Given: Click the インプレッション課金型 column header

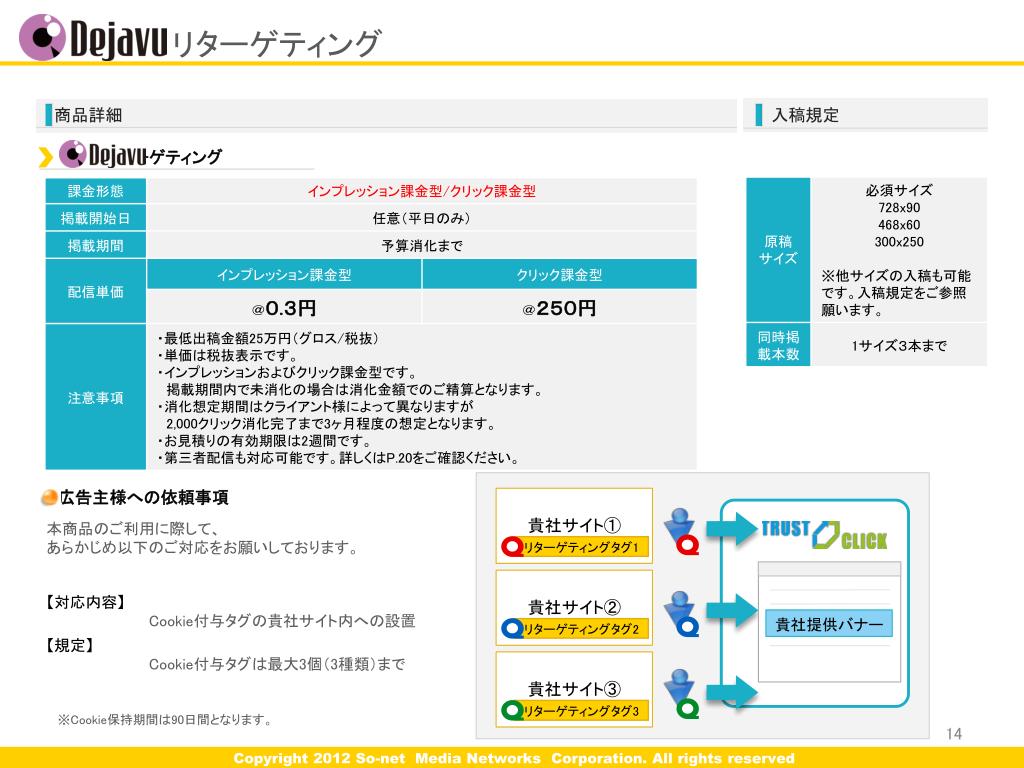Looking at the screenshot, I should click(x=284, y=274).
